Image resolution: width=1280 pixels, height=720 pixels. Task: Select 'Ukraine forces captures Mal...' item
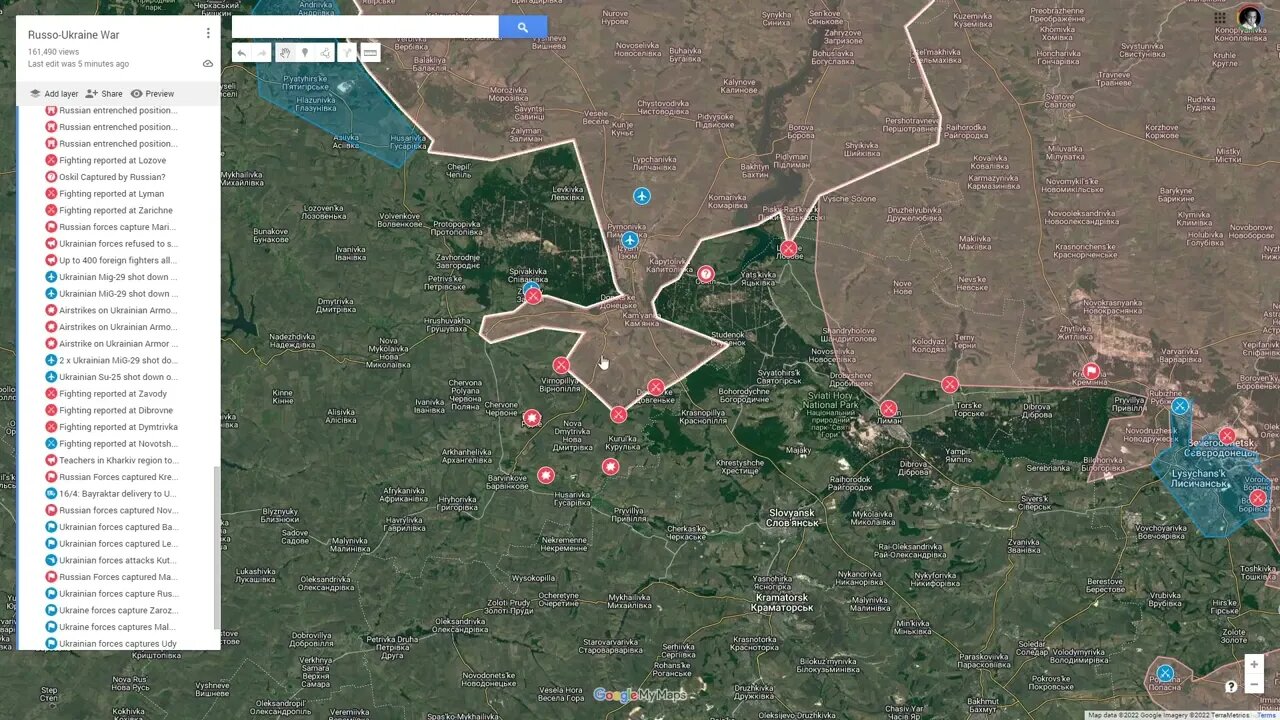click(112, 627)
